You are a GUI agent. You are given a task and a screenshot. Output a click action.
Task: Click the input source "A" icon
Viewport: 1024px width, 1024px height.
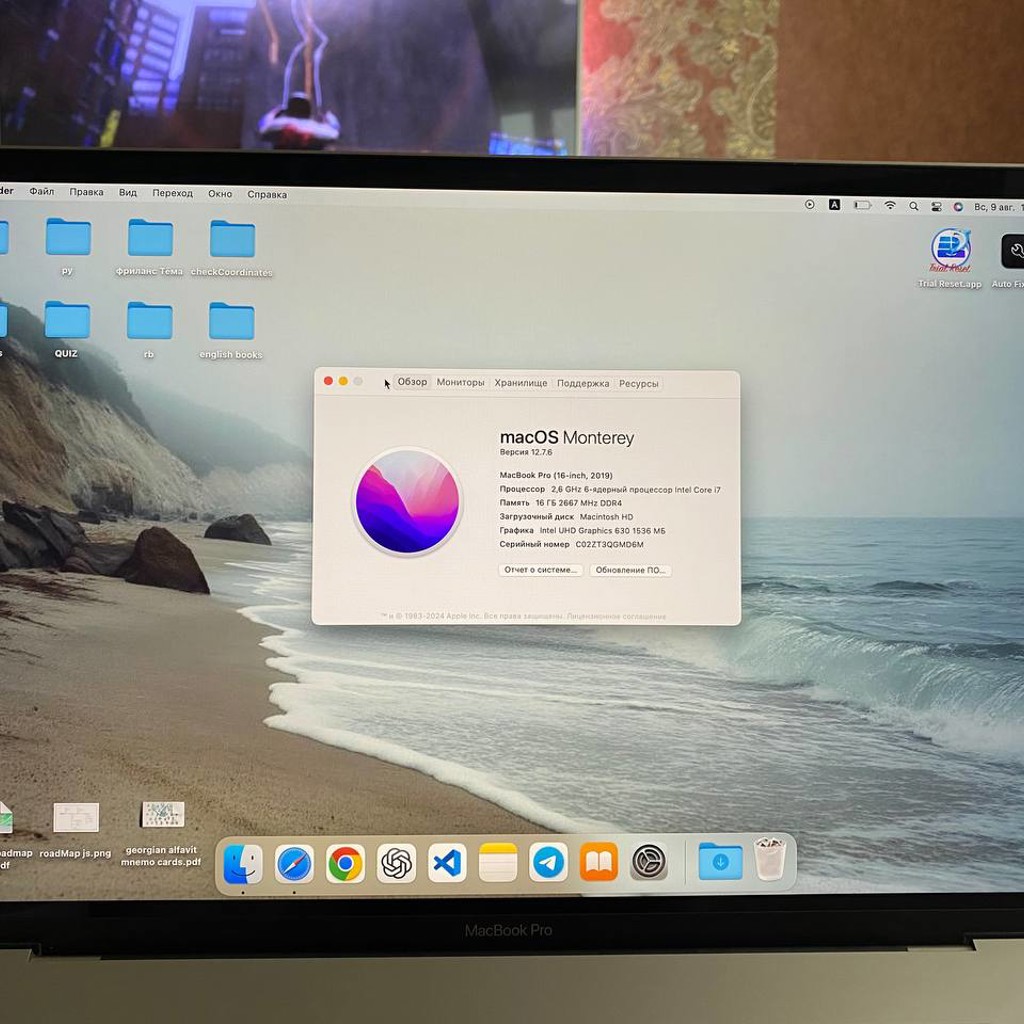[835, 204]
